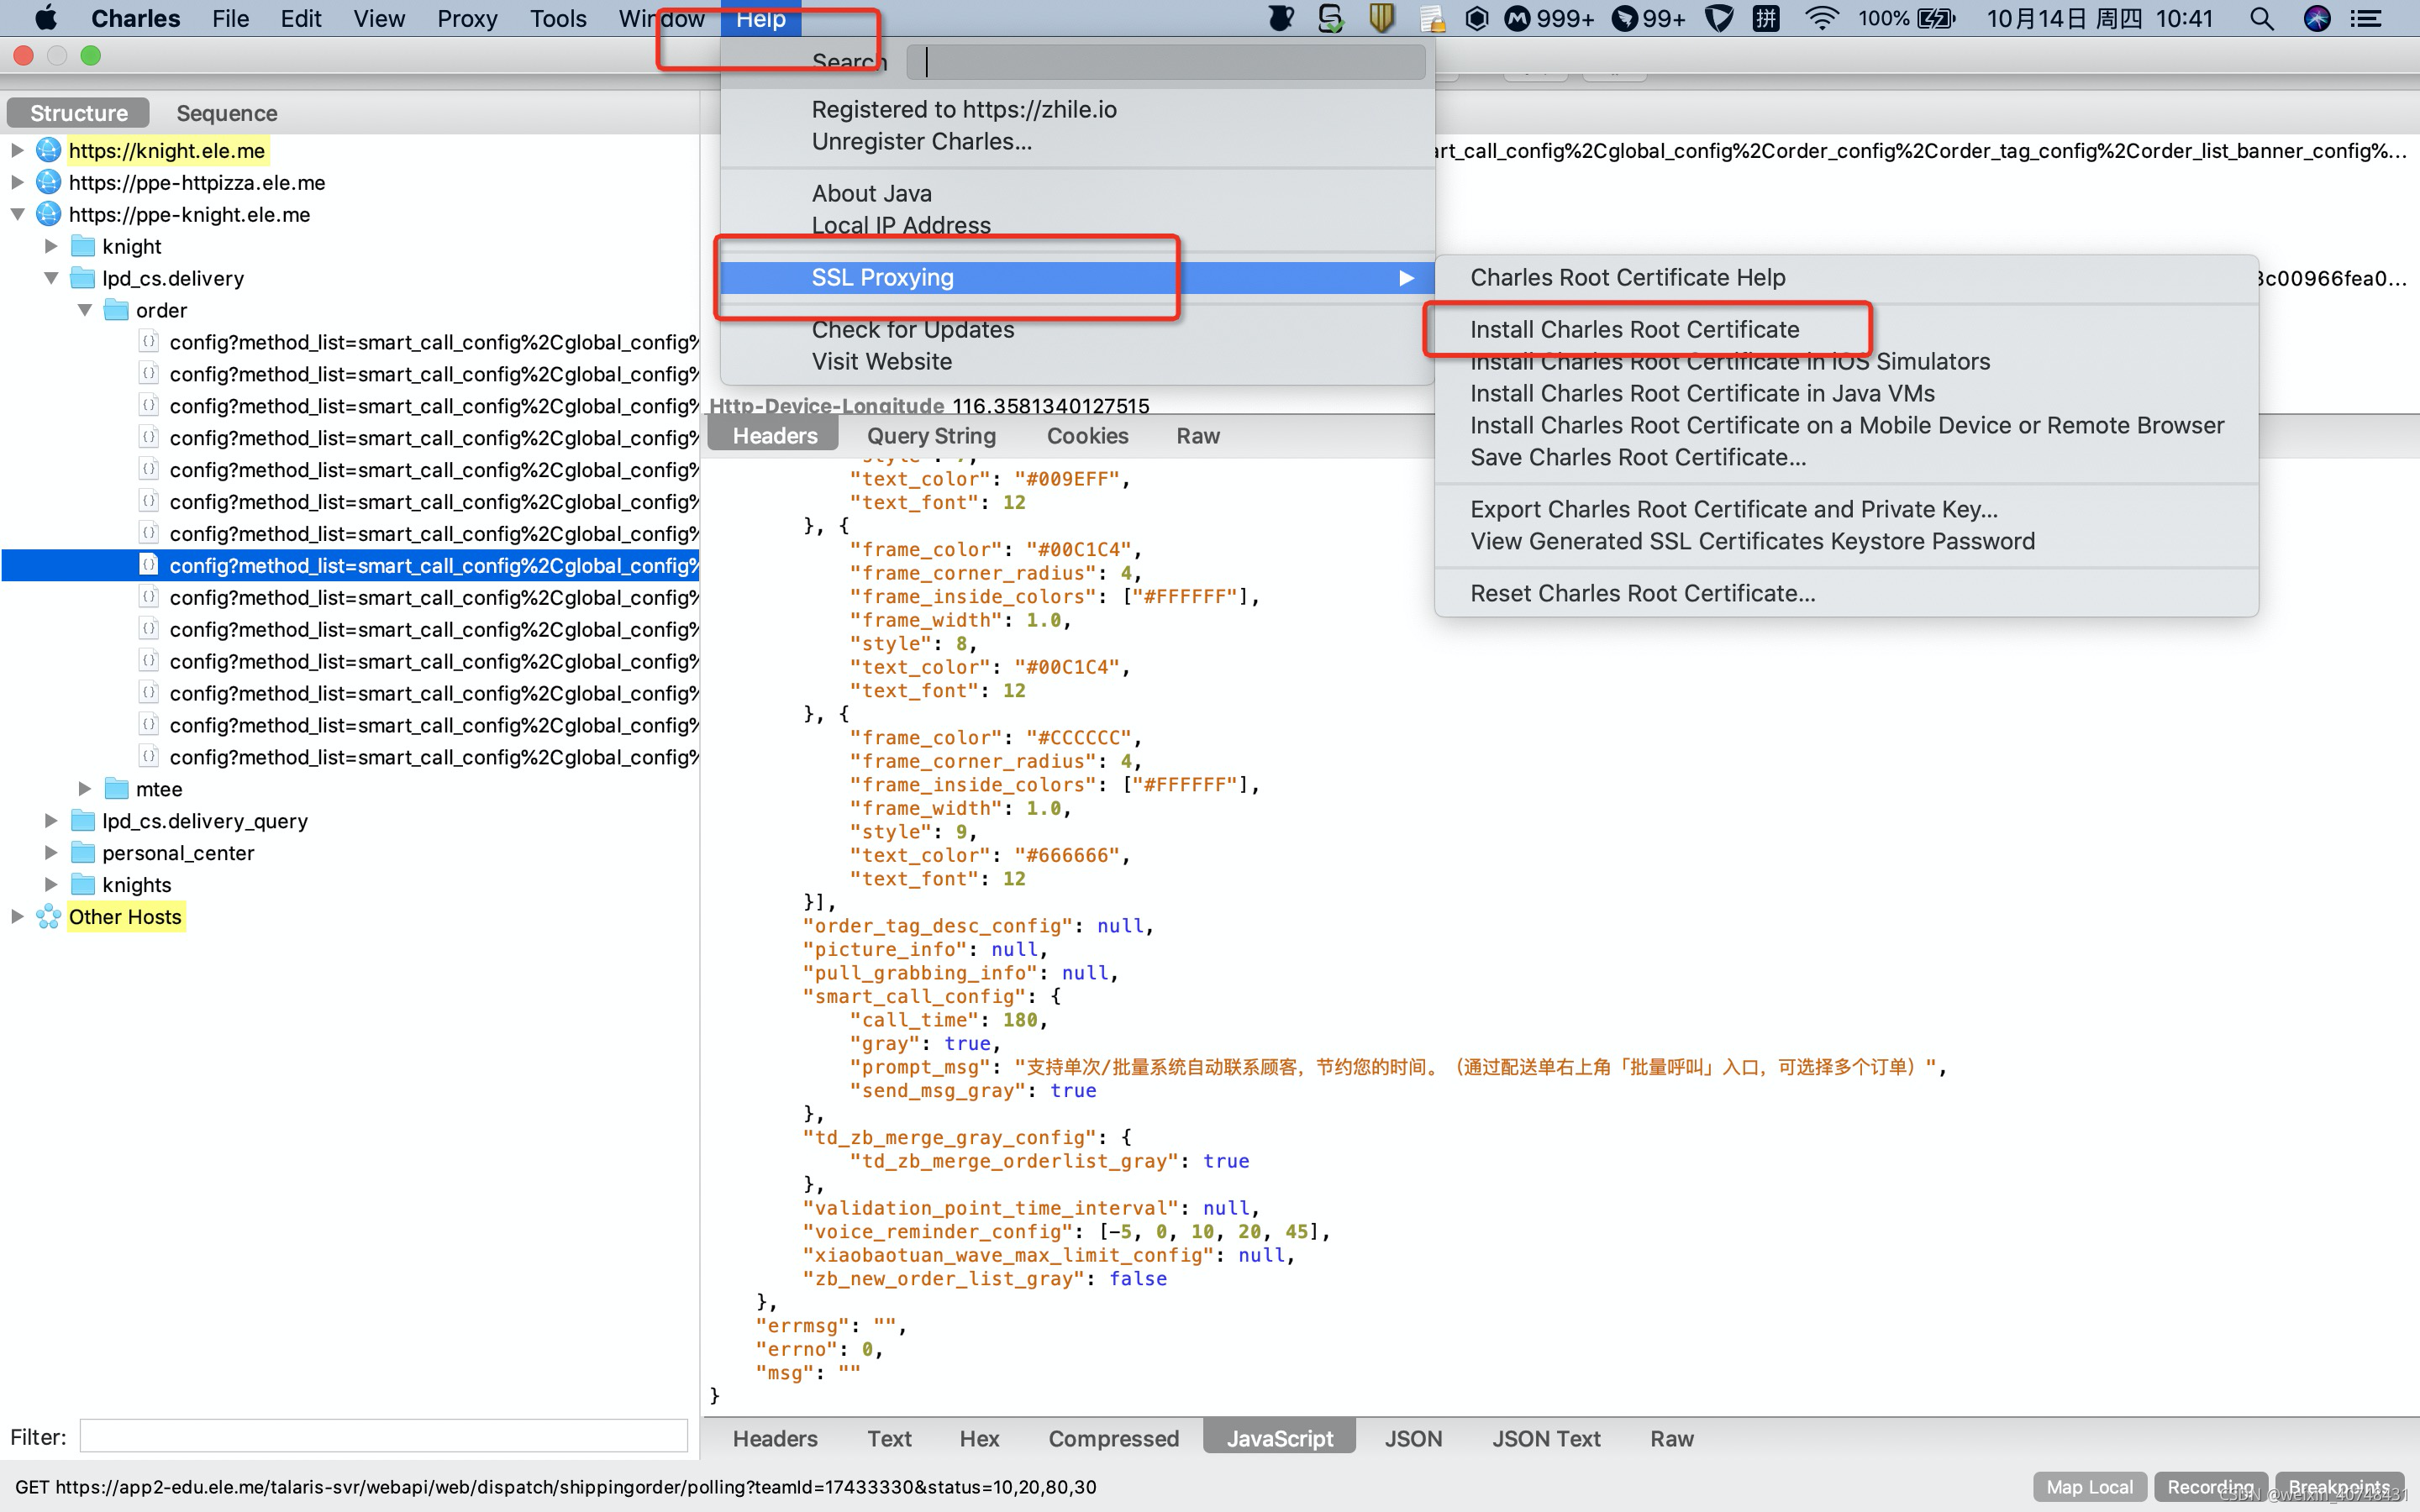Screen dimensions: 2420x1512
Task: Expand the mtee folder
Action: [x=85, y=788]
